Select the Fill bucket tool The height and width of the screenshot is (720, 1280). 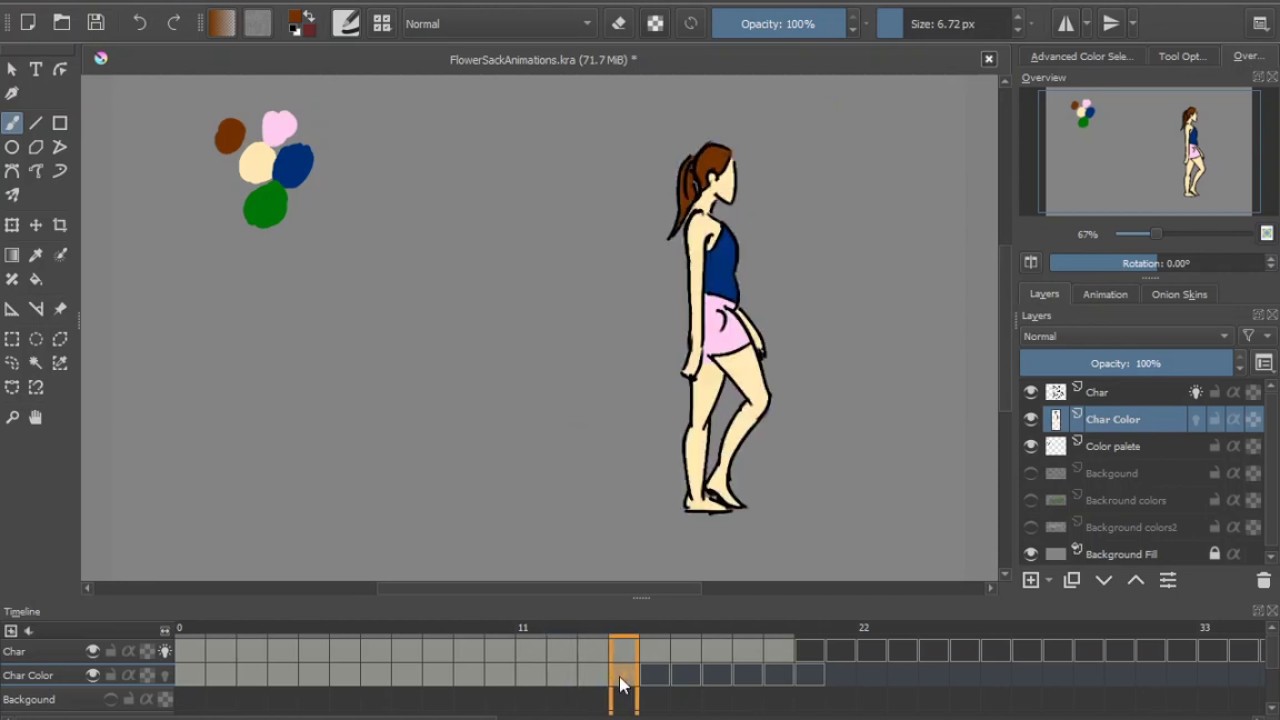click(x=36, y=279)
